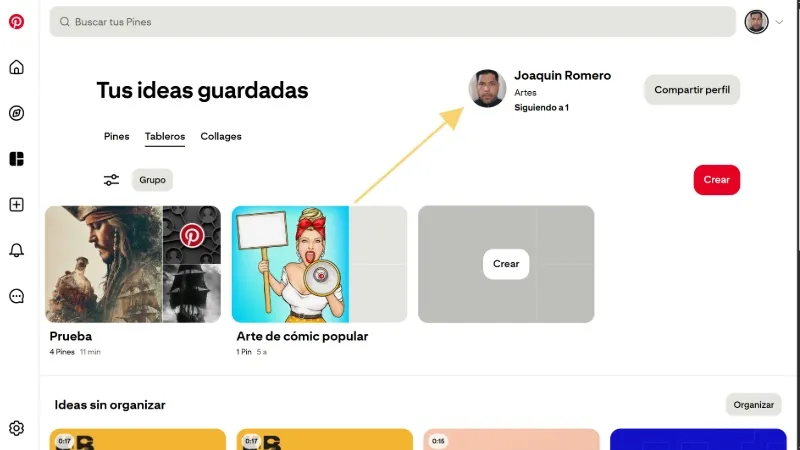This screenshot has height=450, width=800.
Task: Open messages chat bubble icon
Action: tap(16, 296)
